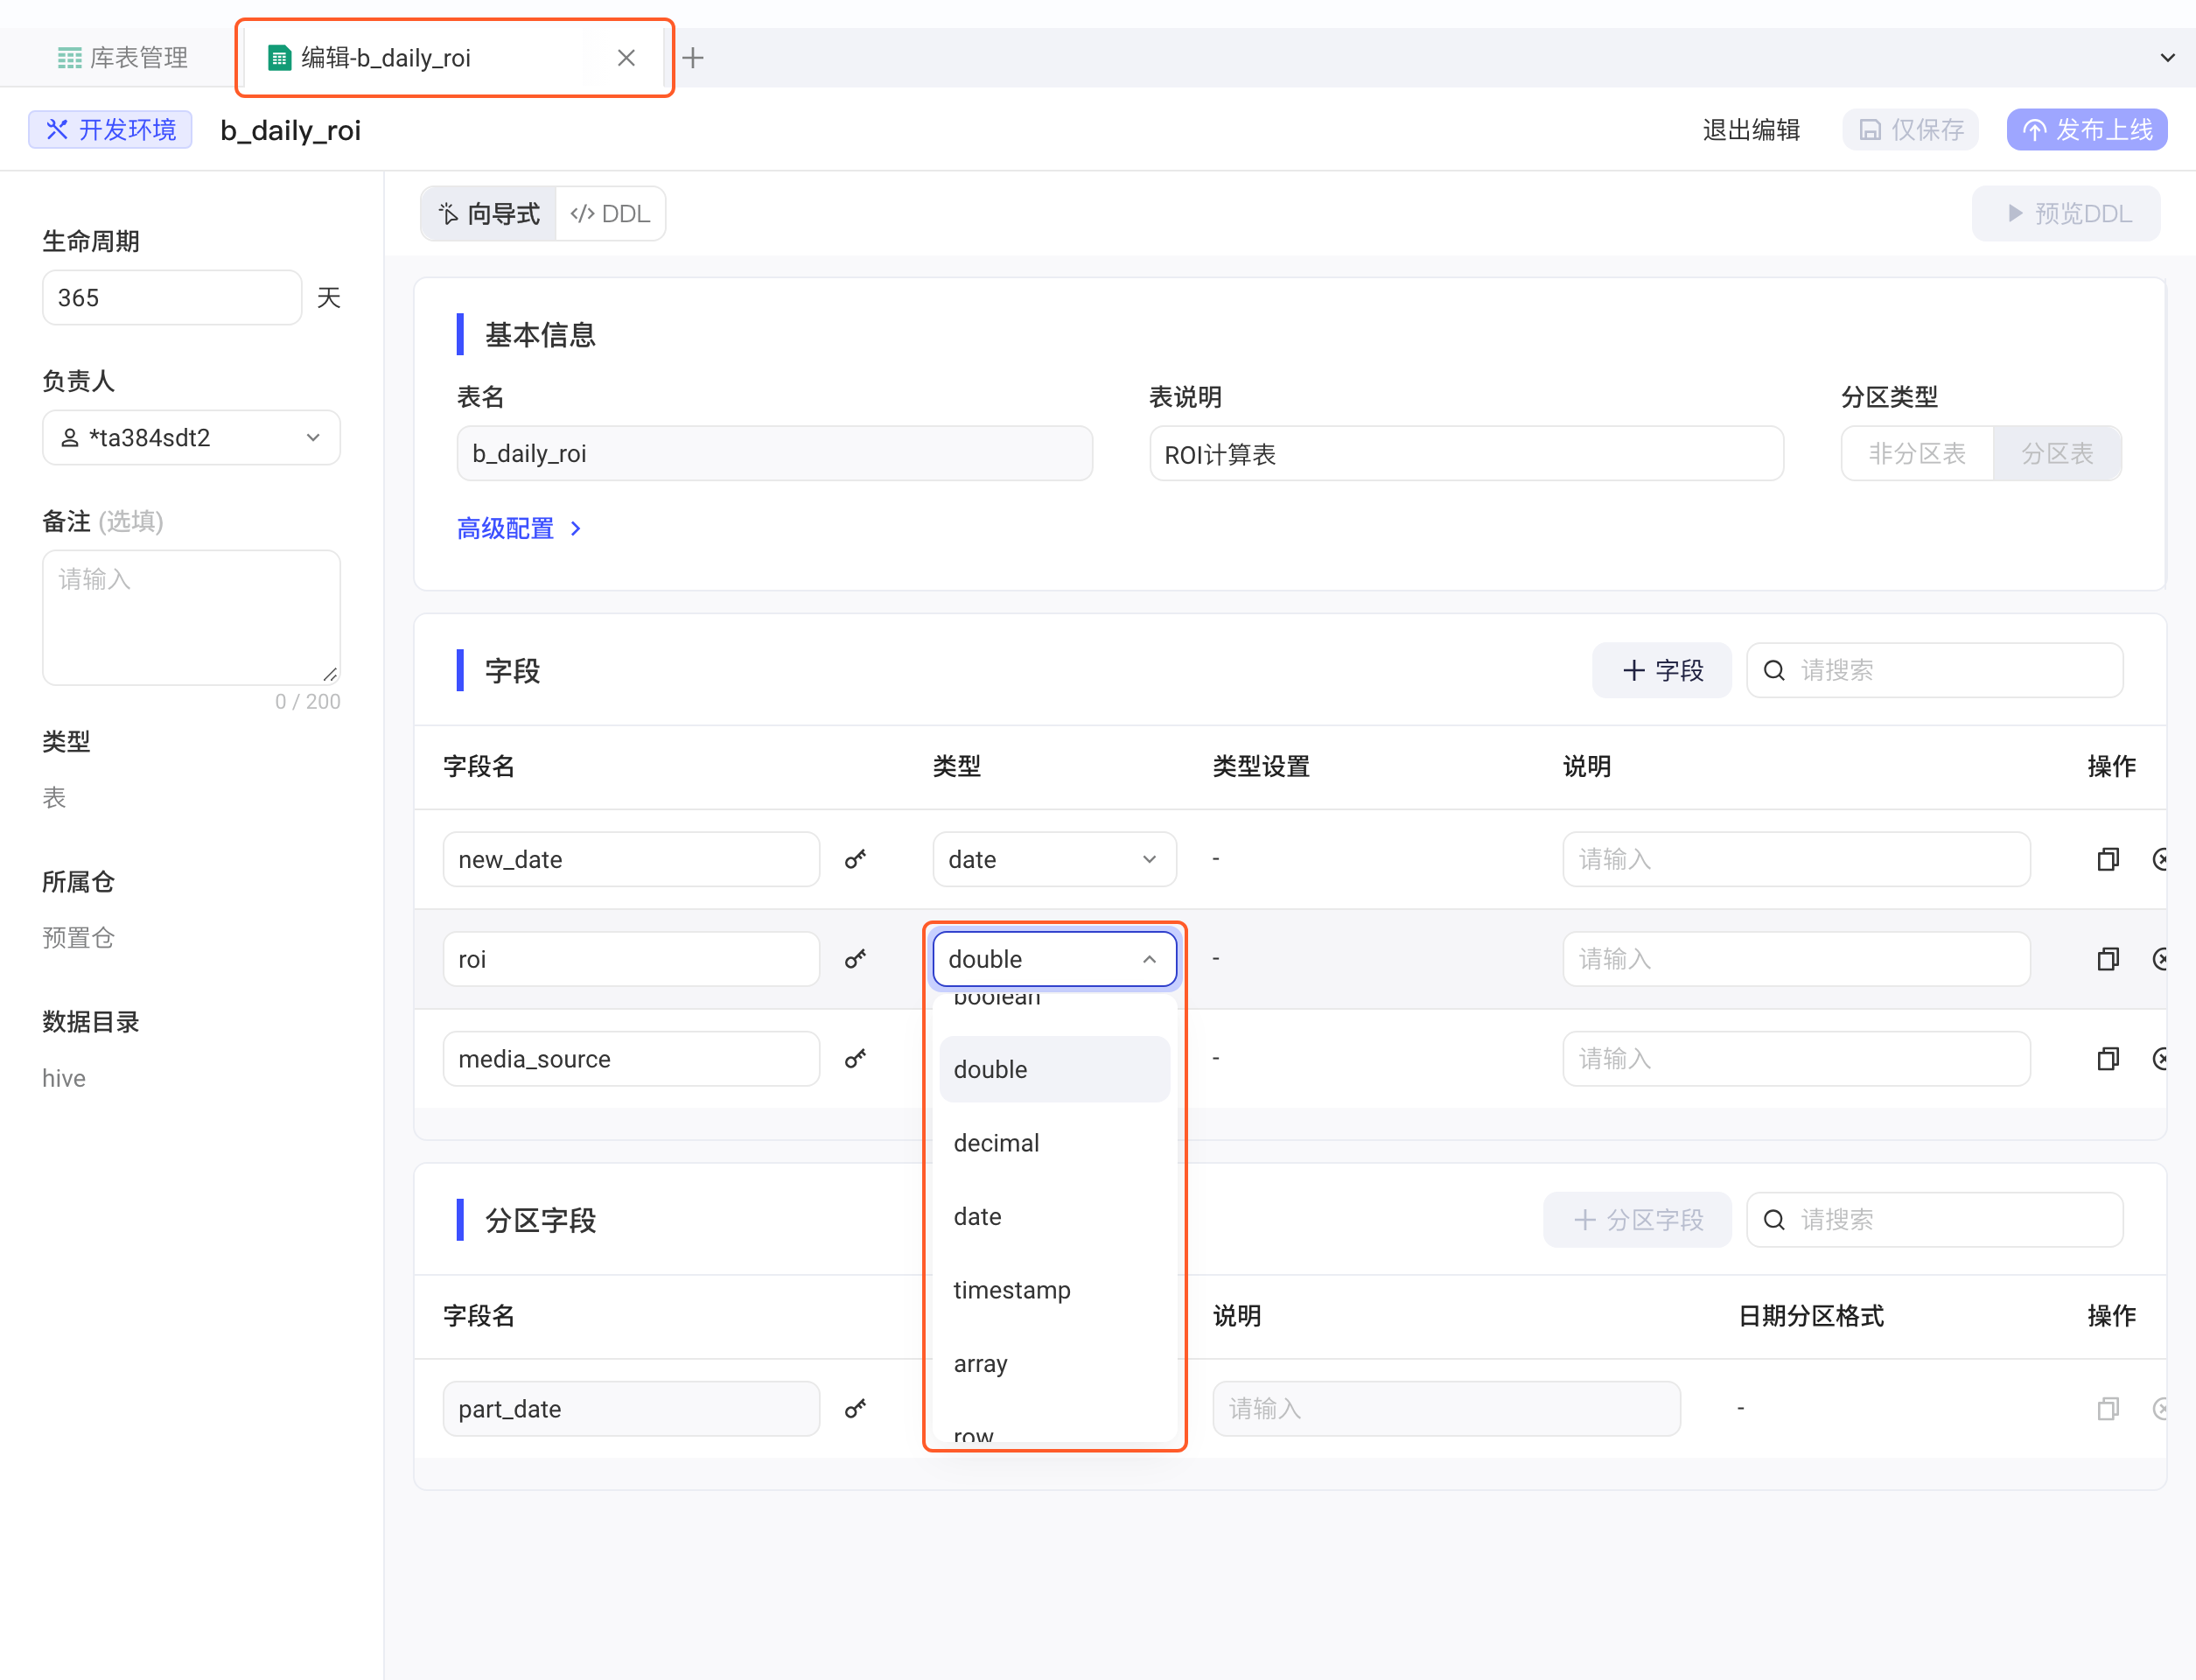This screenshot has width=2196, height=1680.
Task: Copy the media_source field row
Action: [x=2108, y=1059]
